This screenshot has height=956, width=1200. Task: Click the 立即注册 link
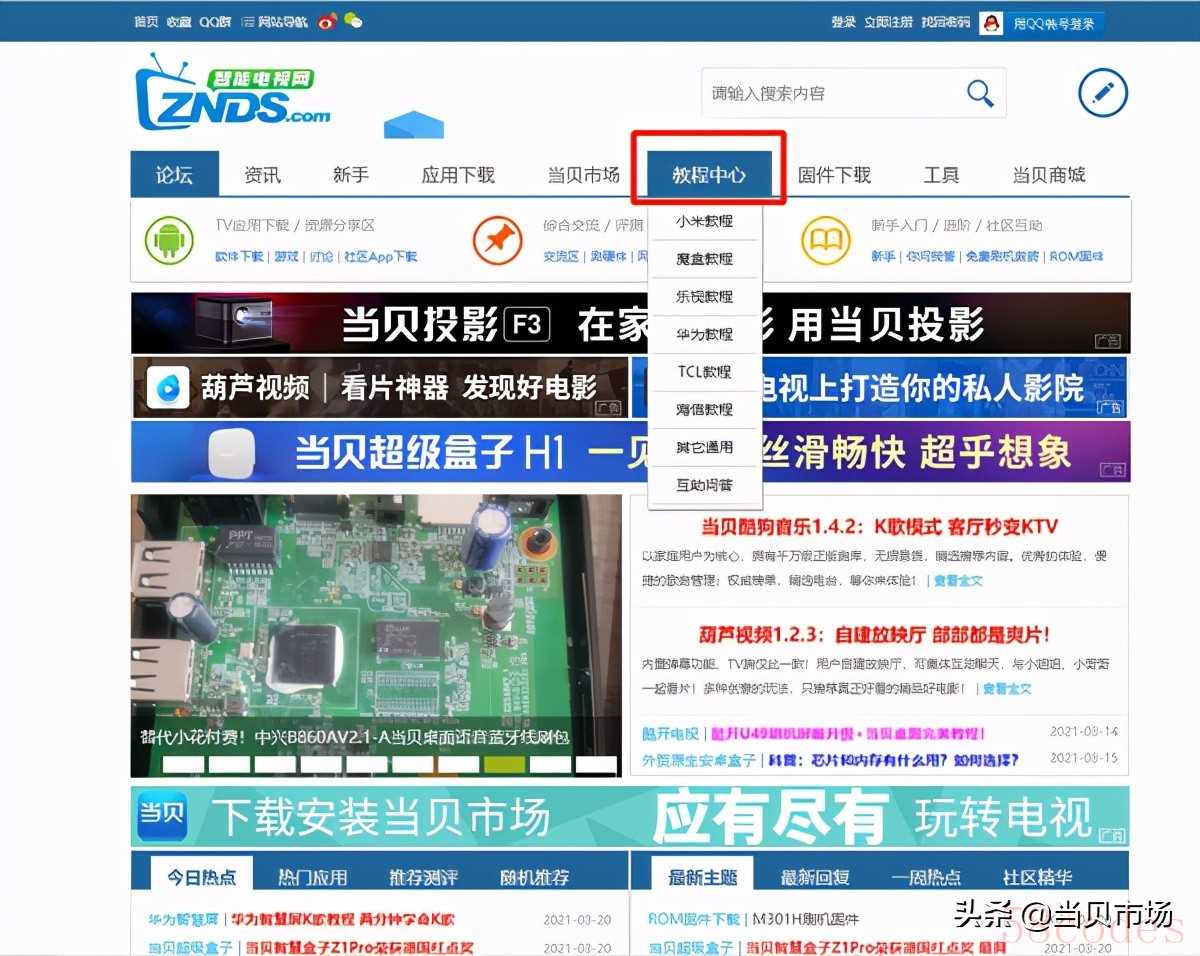click(888, 22)
